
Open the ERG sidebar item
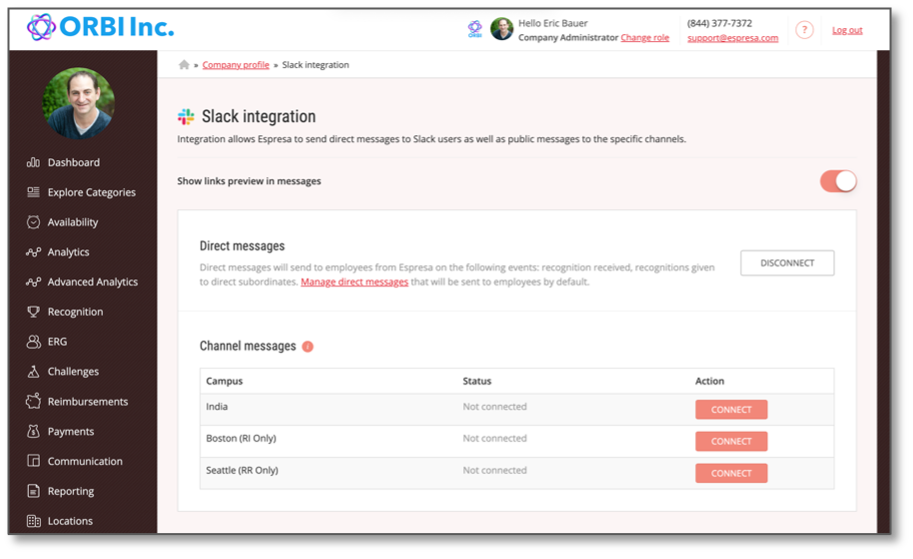(57, 342)
